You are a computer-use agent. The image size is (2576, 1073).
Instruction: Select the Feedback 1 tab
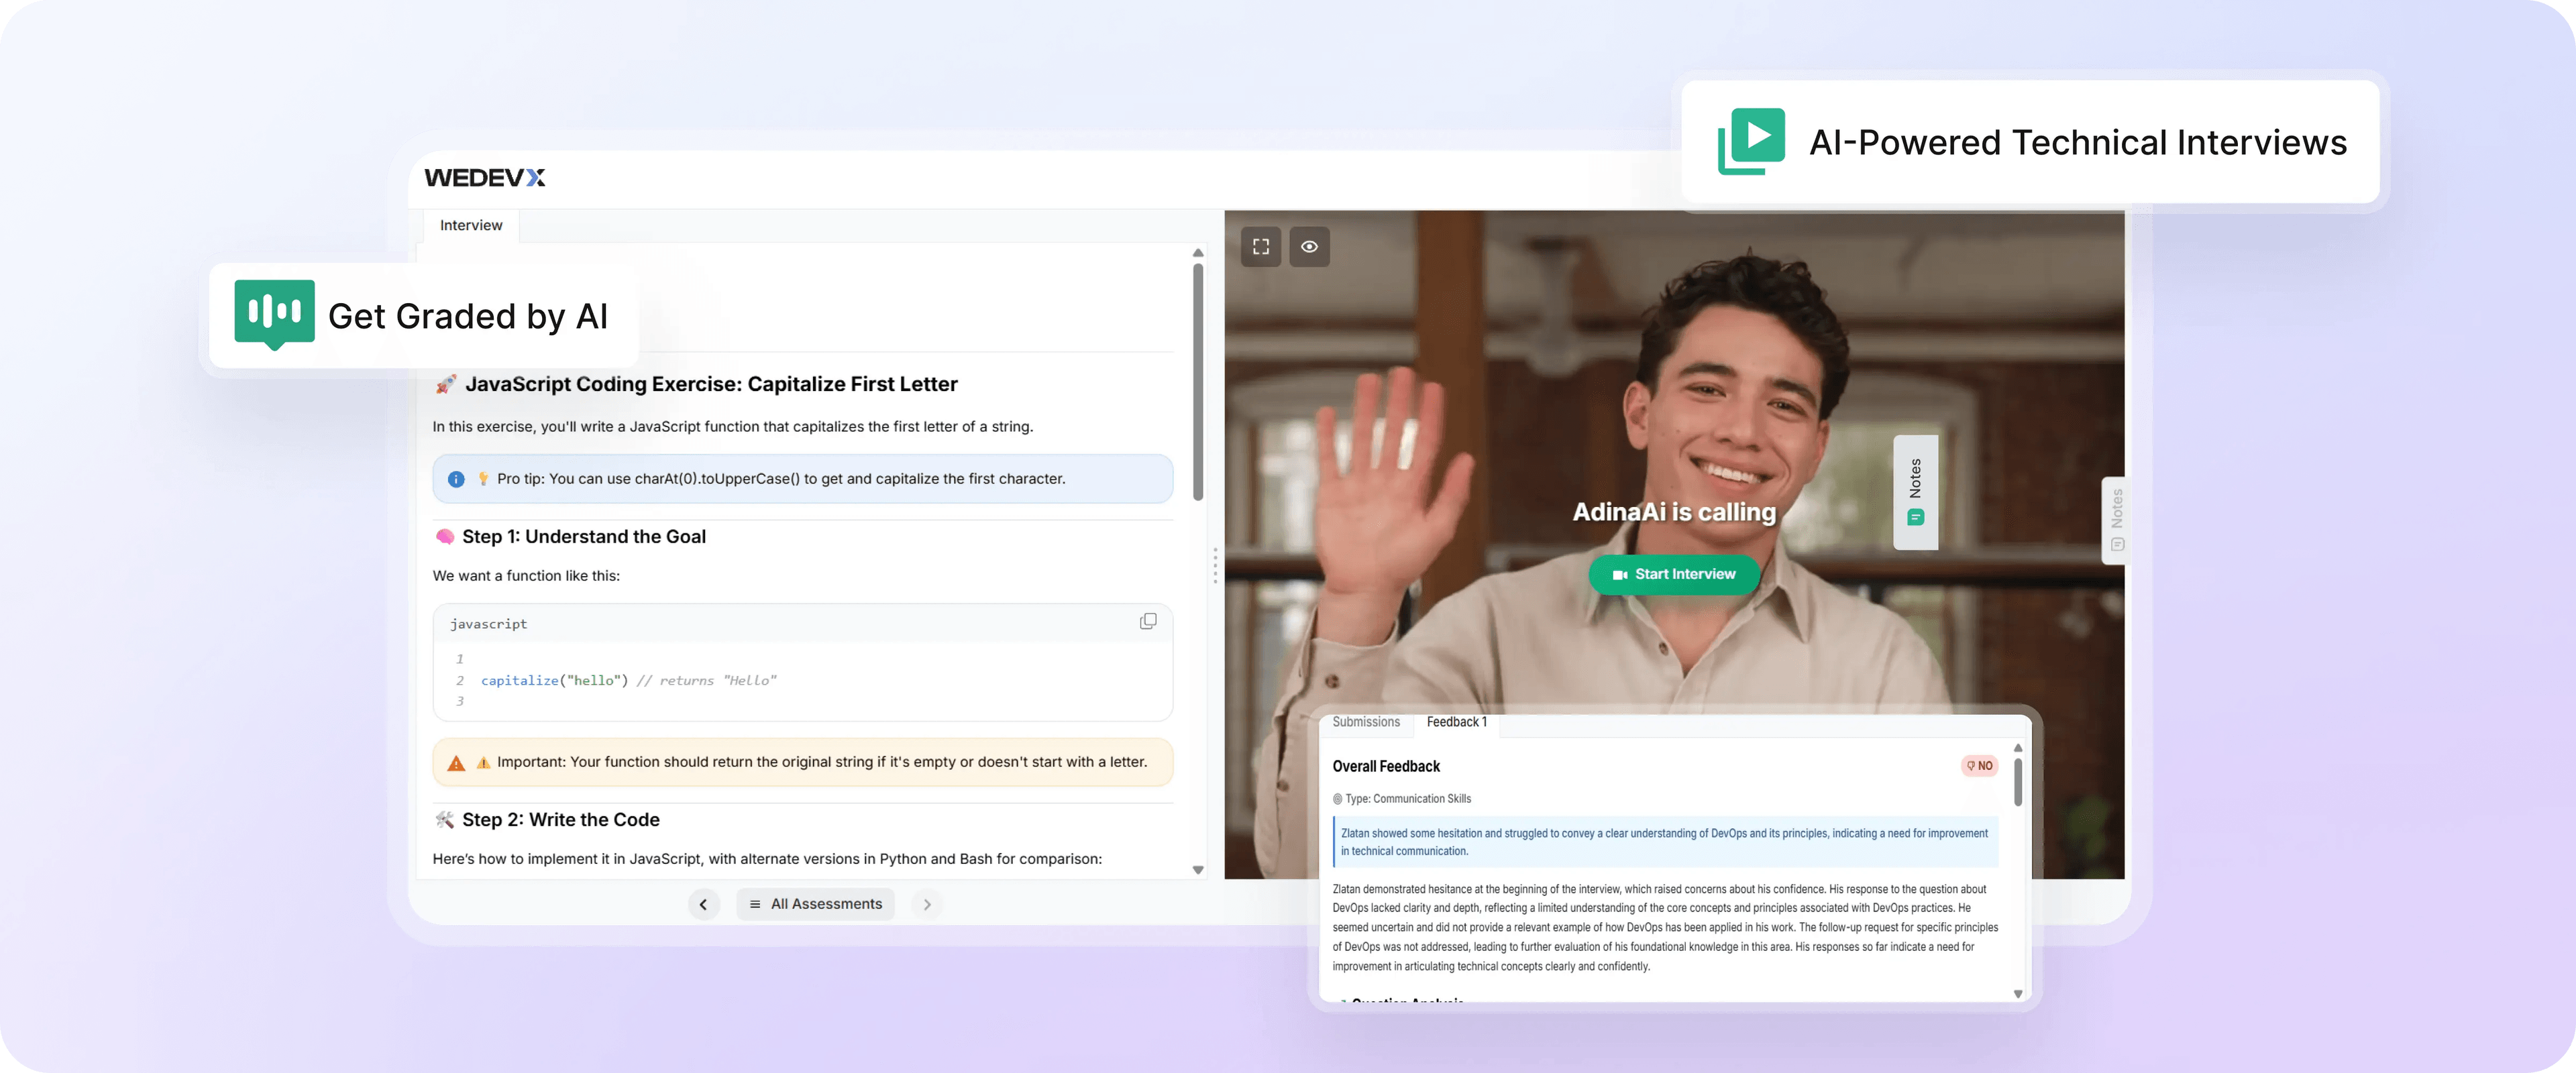(1456, 722)
